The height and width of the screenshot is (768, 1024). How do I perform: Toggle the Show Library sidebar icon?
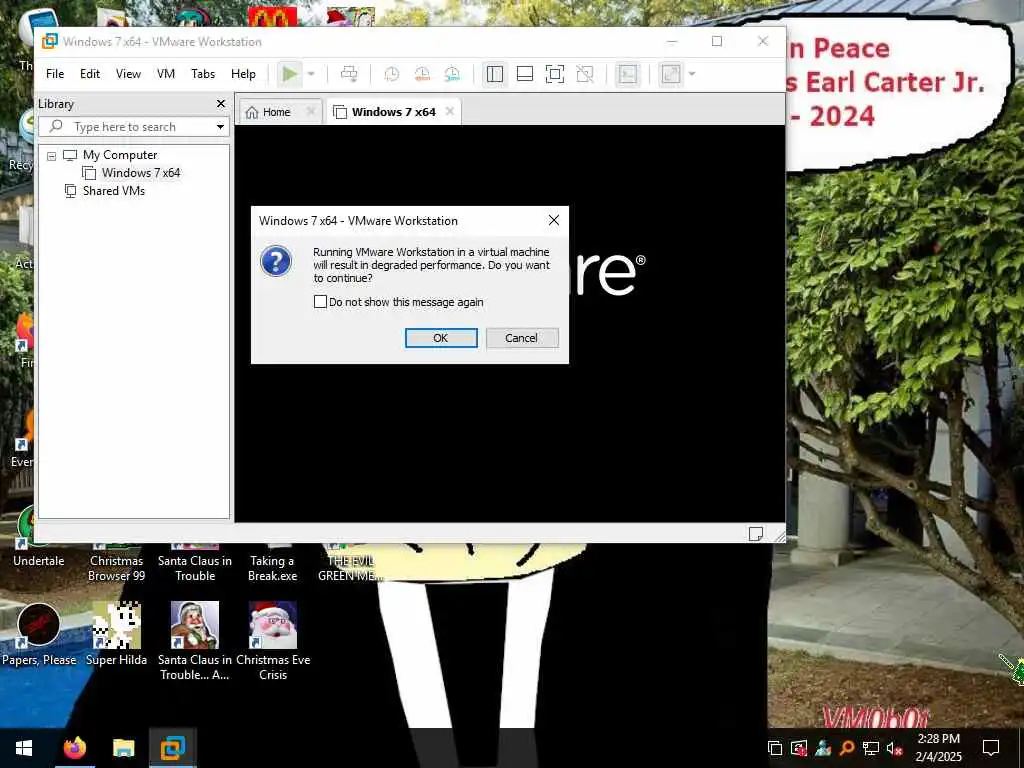(495, 74)
